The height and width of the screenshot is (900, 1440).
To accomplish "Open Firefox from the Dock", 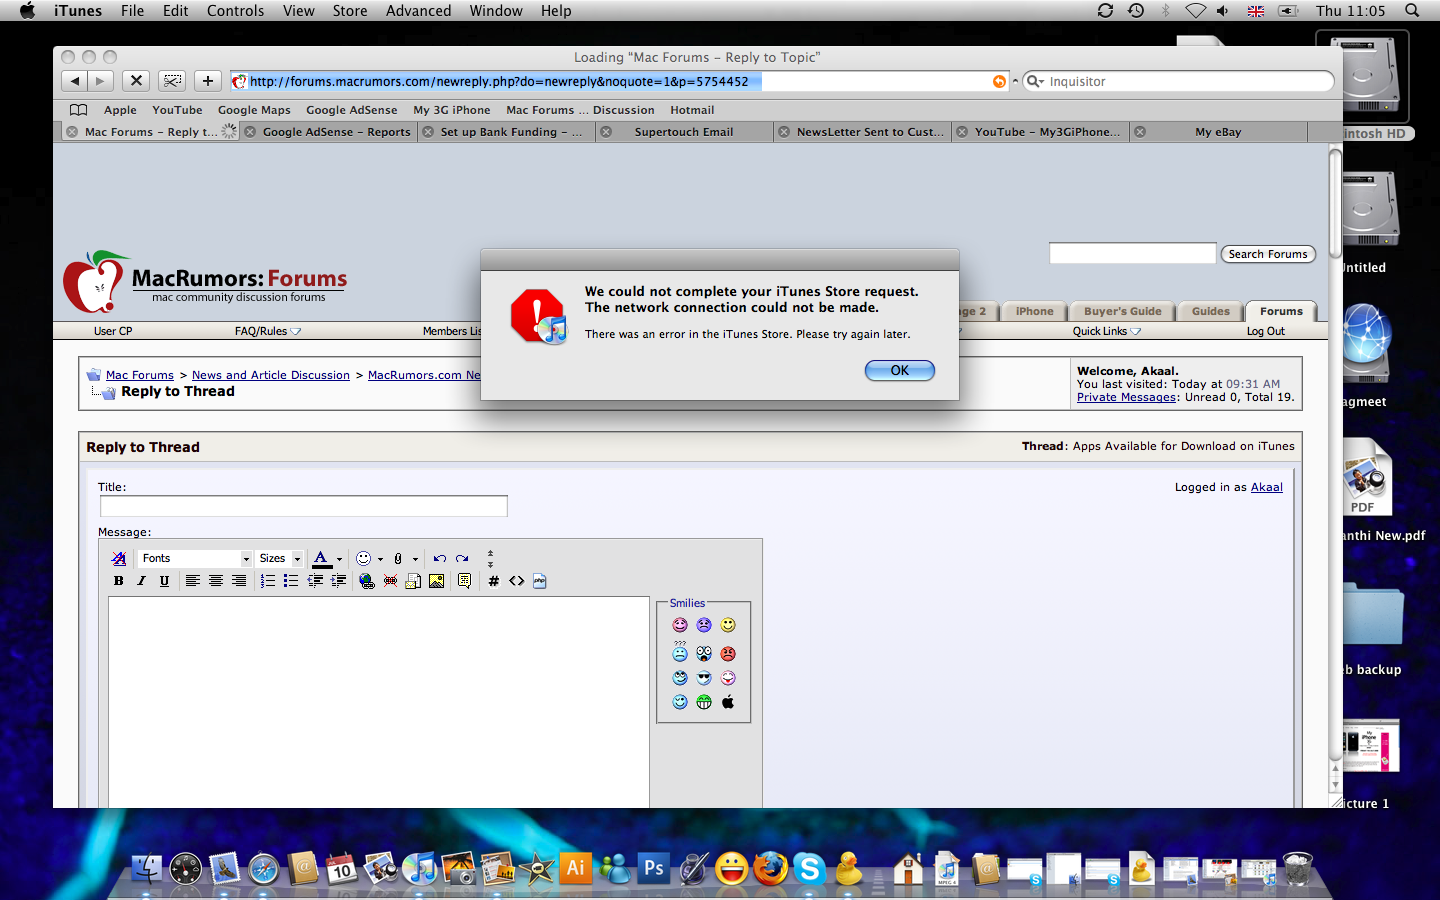I will pos(770,868).
